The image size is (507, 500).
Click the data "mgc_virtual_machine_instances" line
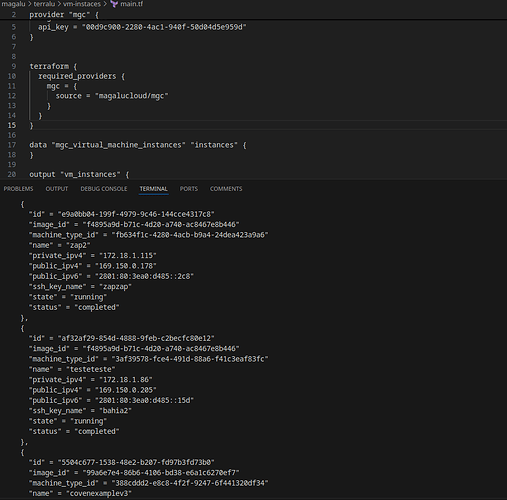tap(138, 145)
